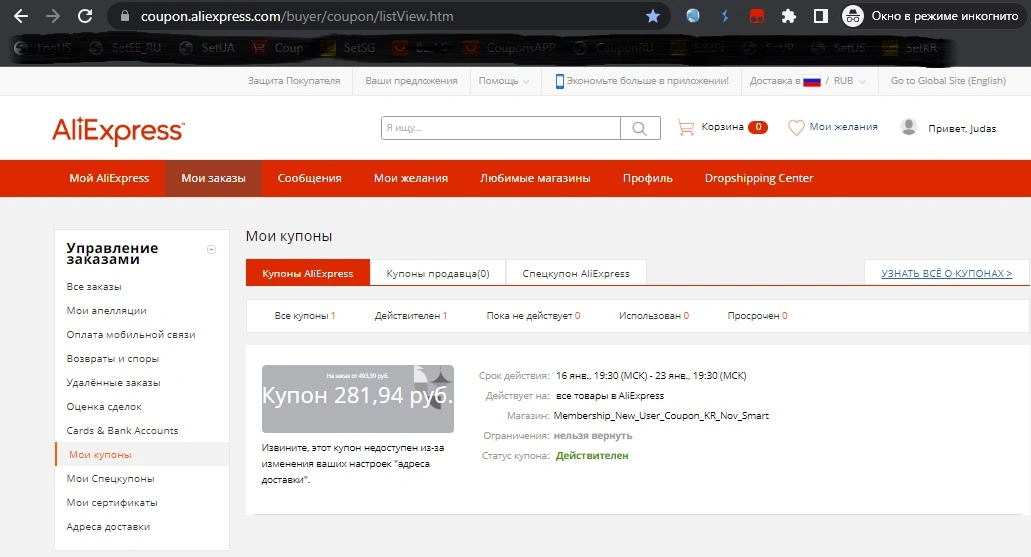Filter by Пока не действует 0

[533, 316]
